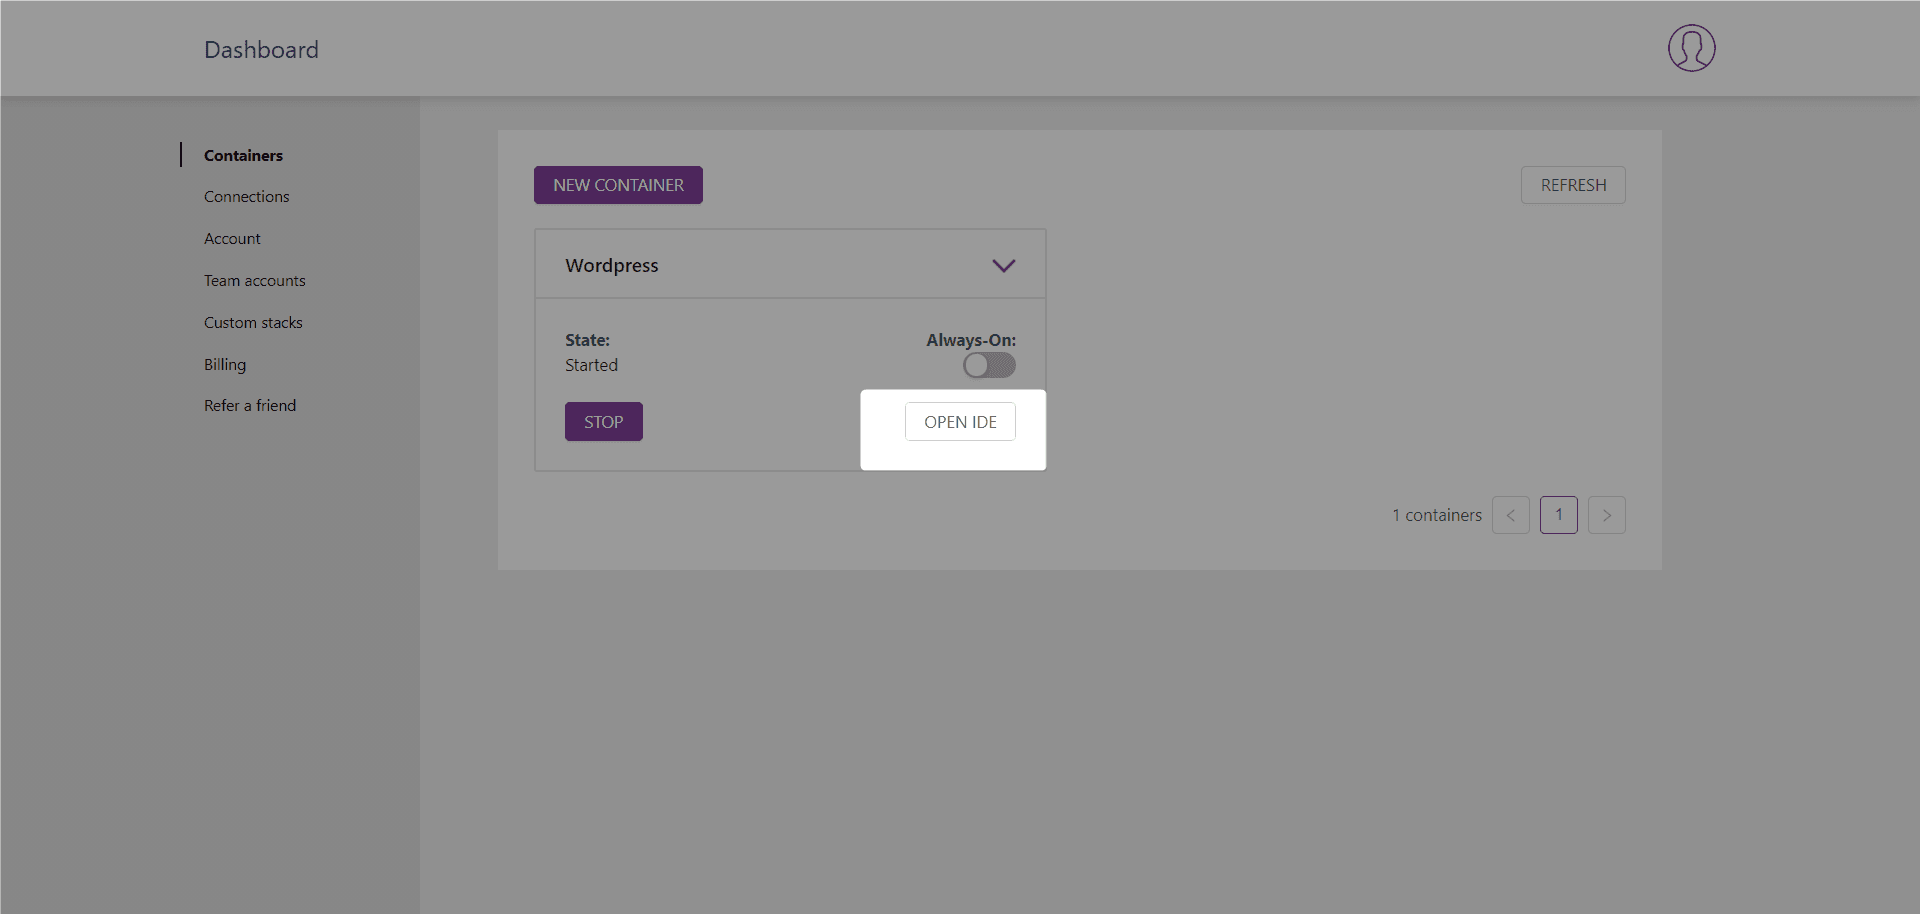Click the Wordpress container name
The width and height of the screenshot is (1920, 914).
(x=612, y=265)
